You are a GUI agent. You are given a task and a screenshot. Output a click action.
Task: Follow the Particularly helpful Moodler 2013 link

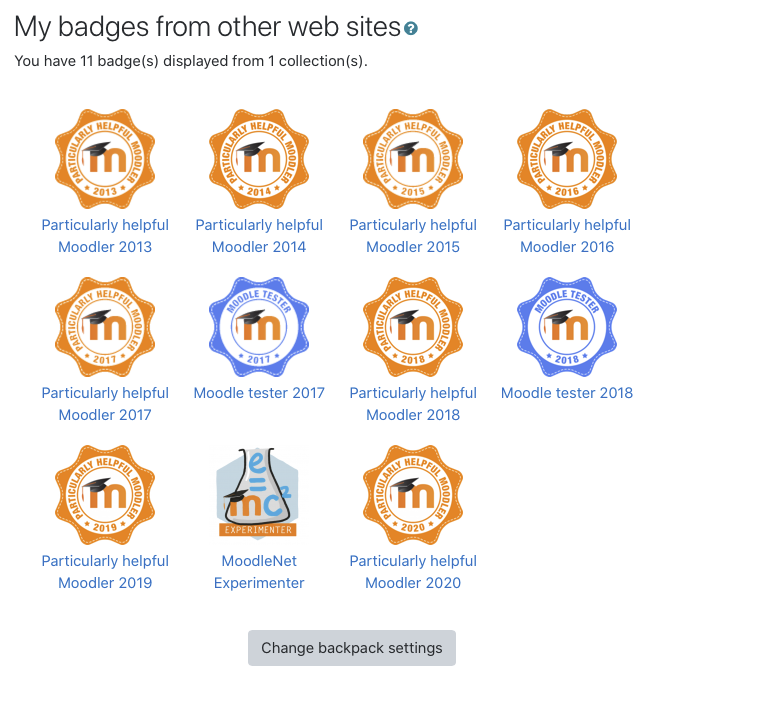pyautogui.click(x=105, y=236)
